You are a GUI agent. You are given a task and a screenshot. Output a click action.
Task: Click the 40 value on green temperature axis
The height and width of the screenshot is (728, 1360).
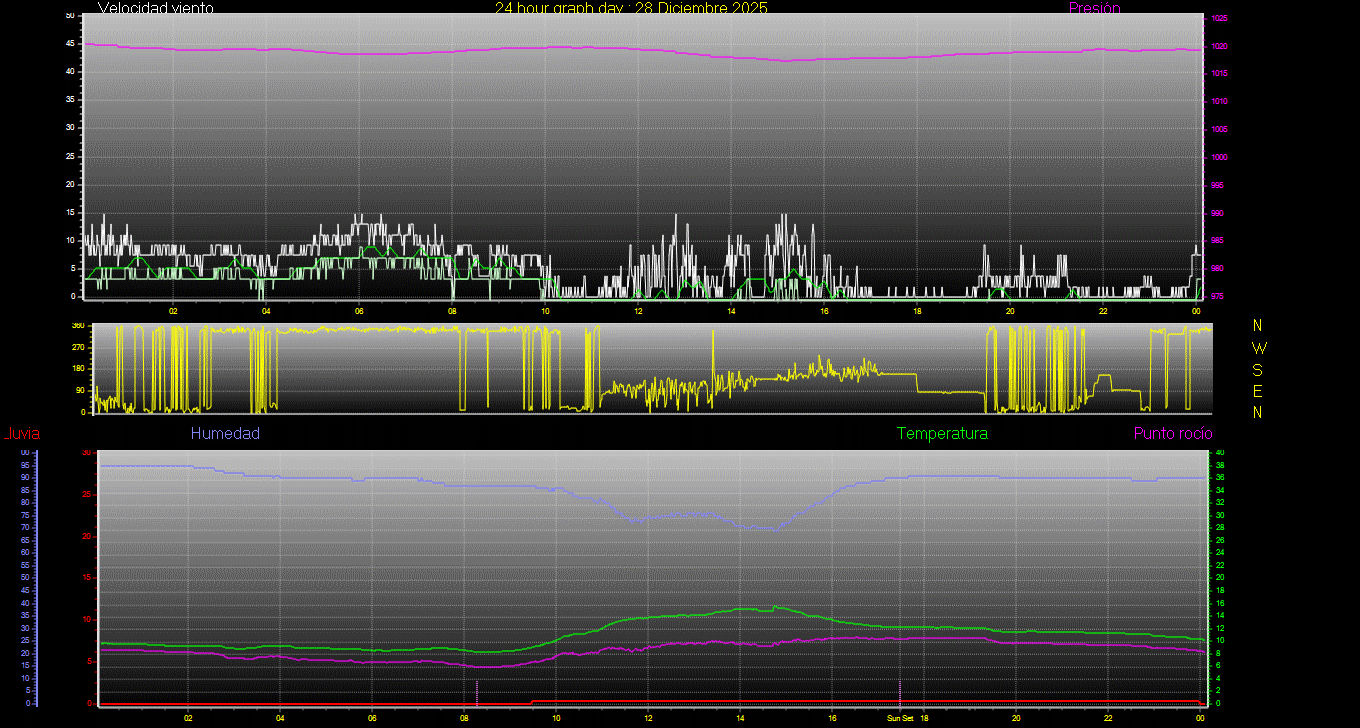coord(1219,453)
